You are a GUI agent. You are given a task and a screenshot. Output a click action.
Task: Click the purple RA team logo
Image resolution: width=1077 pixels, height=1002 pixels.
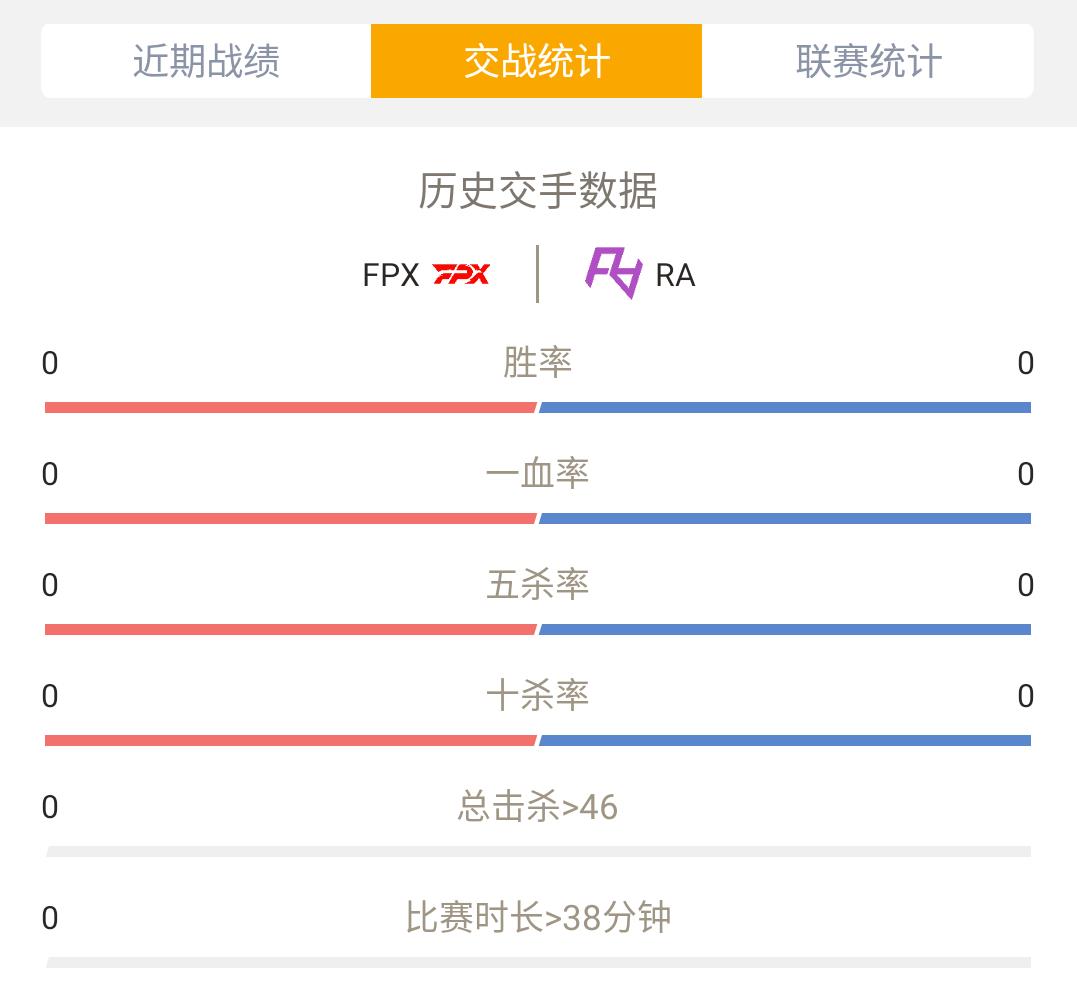pos(613,273)
